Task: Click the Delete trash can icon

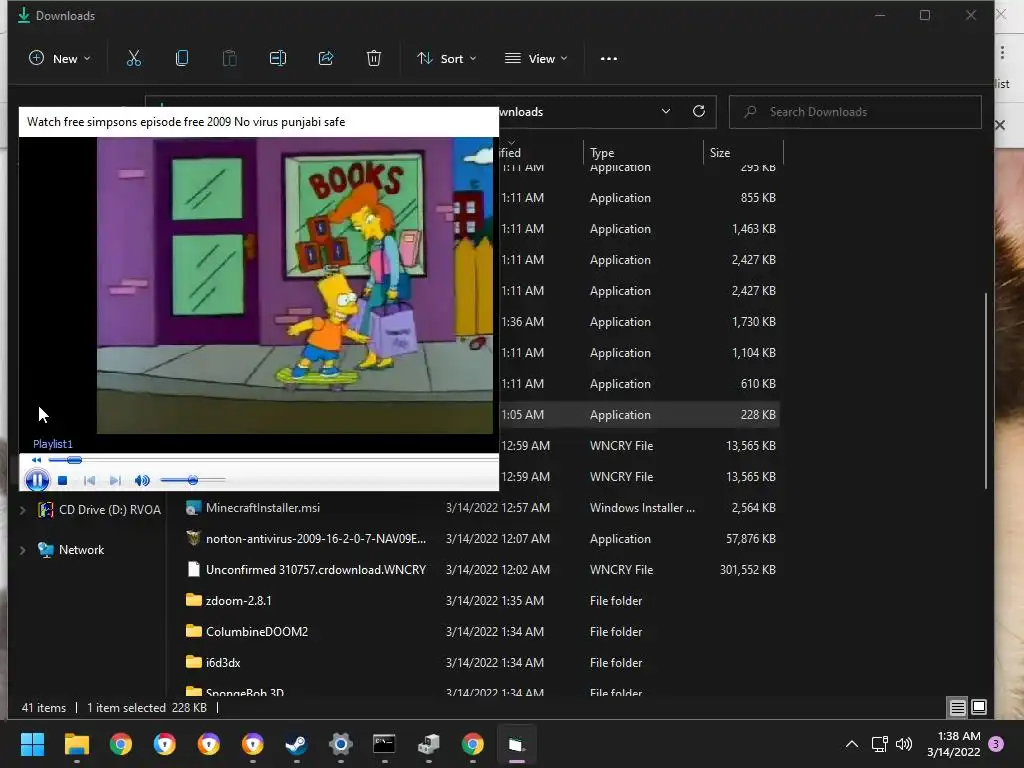Action: [x=374, y=58]
